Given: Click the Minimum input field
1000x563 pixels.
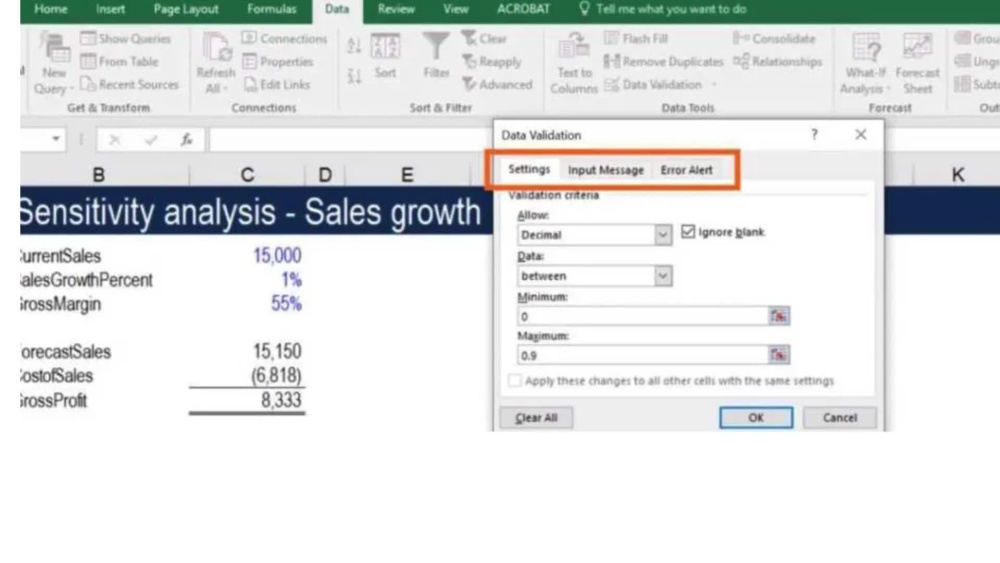Looking at the screenshot, I should coord(642,316).
